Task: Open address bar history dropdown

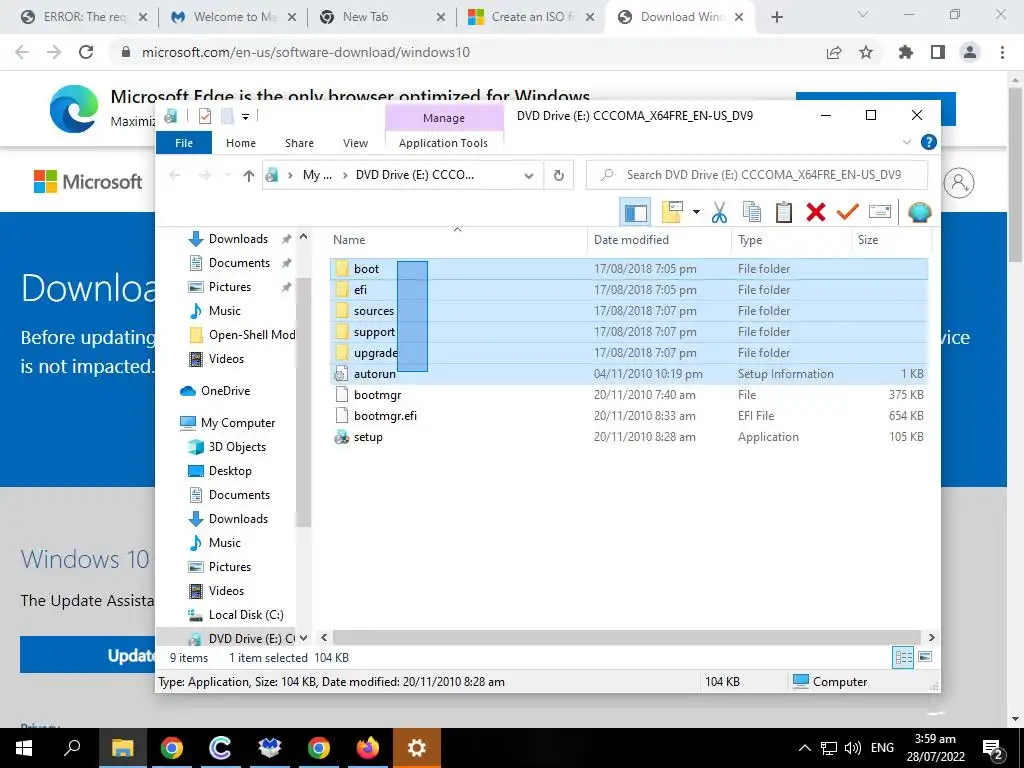Action: pos(529,175)
